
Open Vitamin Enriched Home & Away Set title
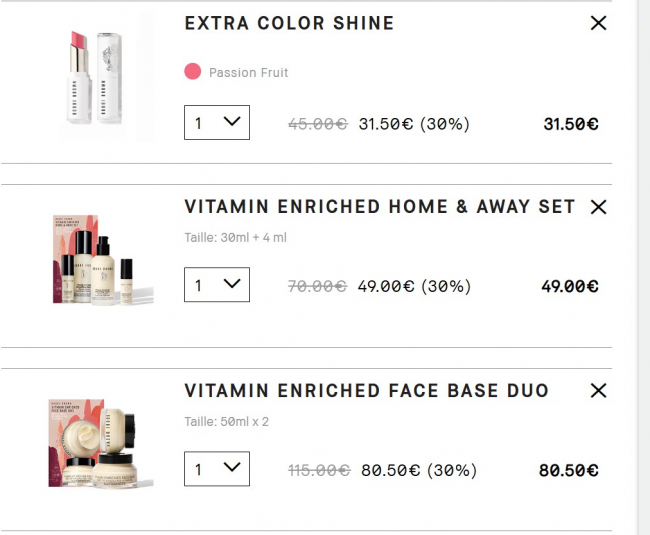pos(379,207)
